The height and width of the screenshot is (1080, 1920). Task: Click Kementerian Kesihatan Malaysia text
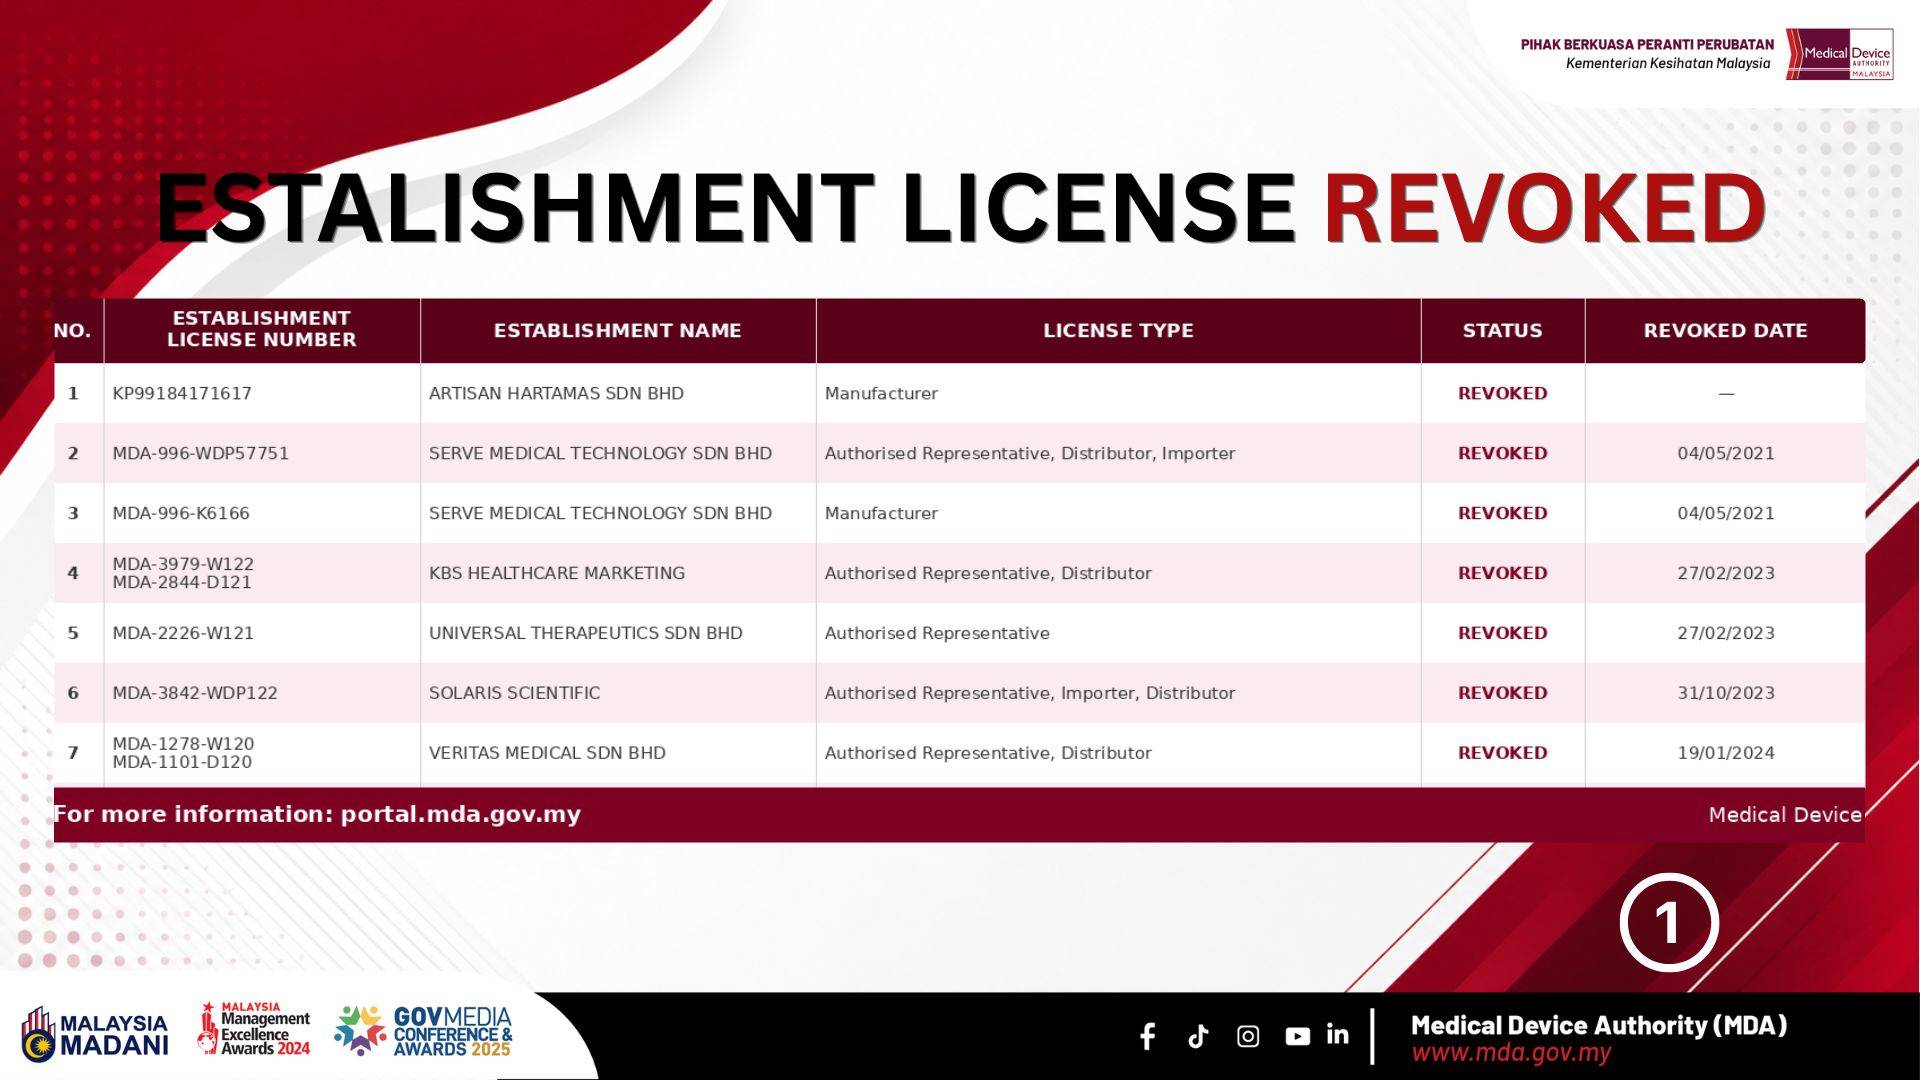coord(1668,63)
